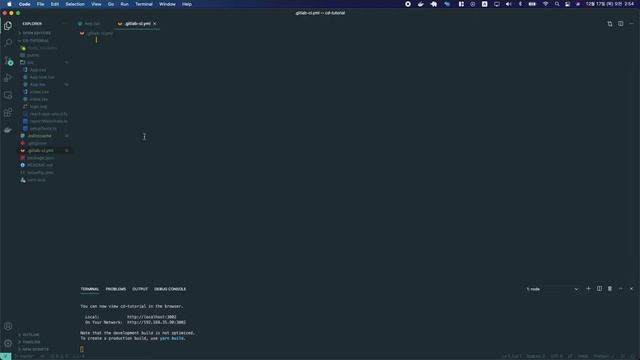This screenshot has width=640, height=360.
Task: Expand the Outline section
Action: pyautogui.click(x=31, y=335)
